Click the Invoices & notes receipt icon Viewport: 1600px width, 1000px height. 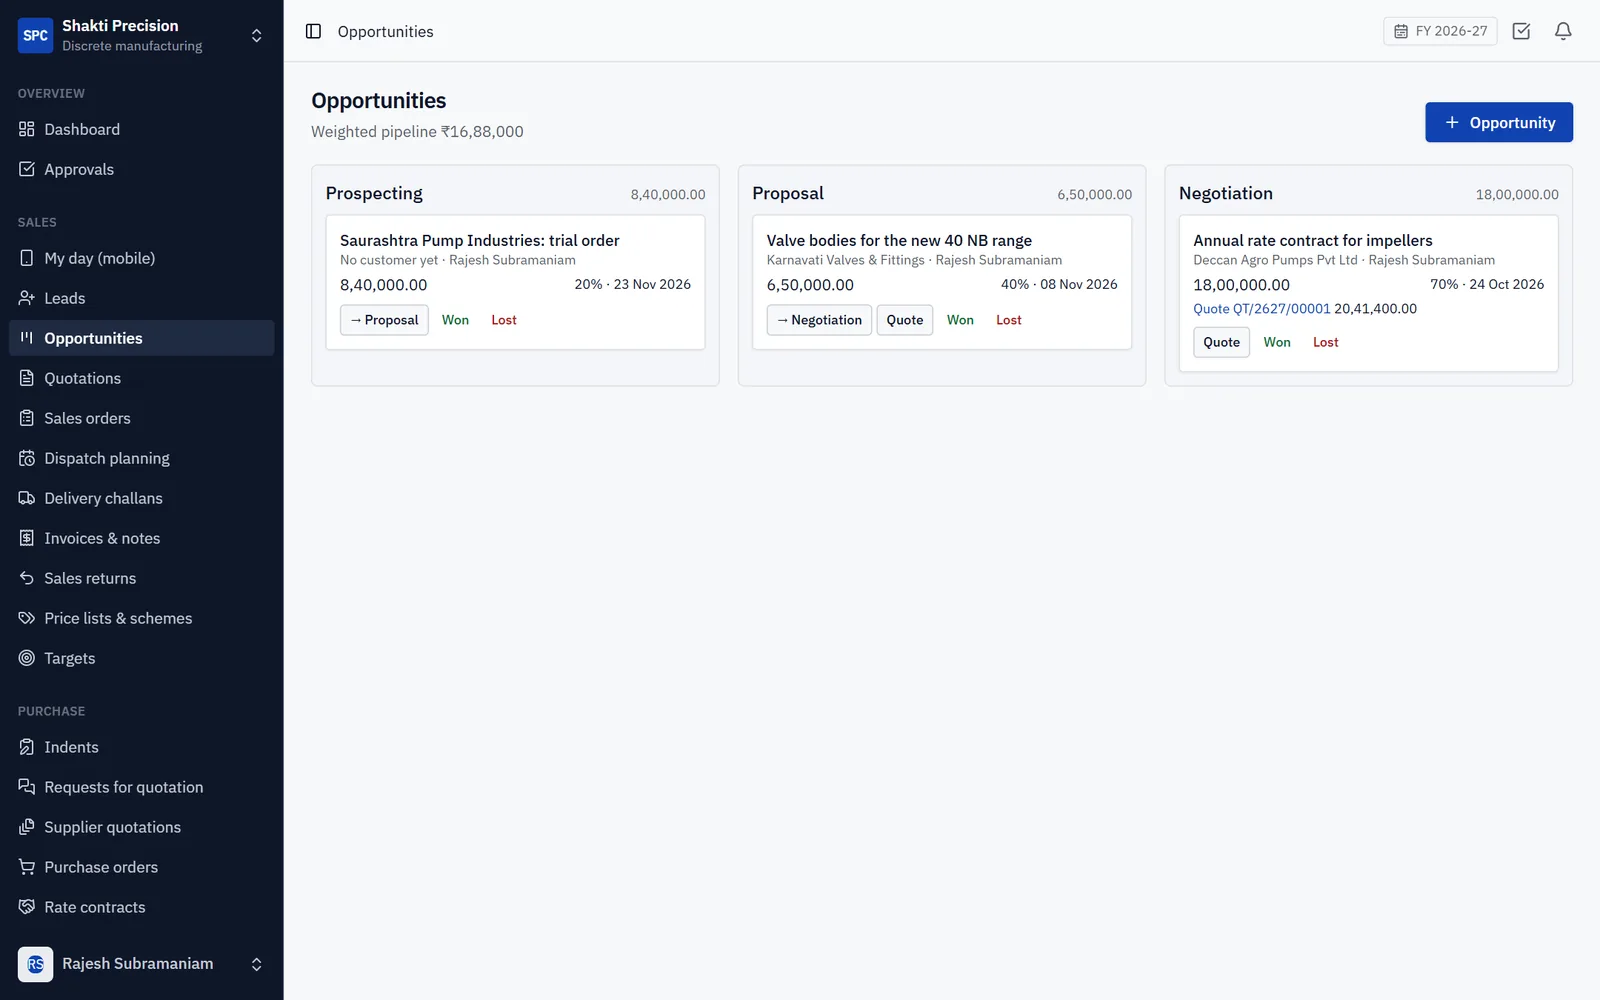click(x=27, y=538)
